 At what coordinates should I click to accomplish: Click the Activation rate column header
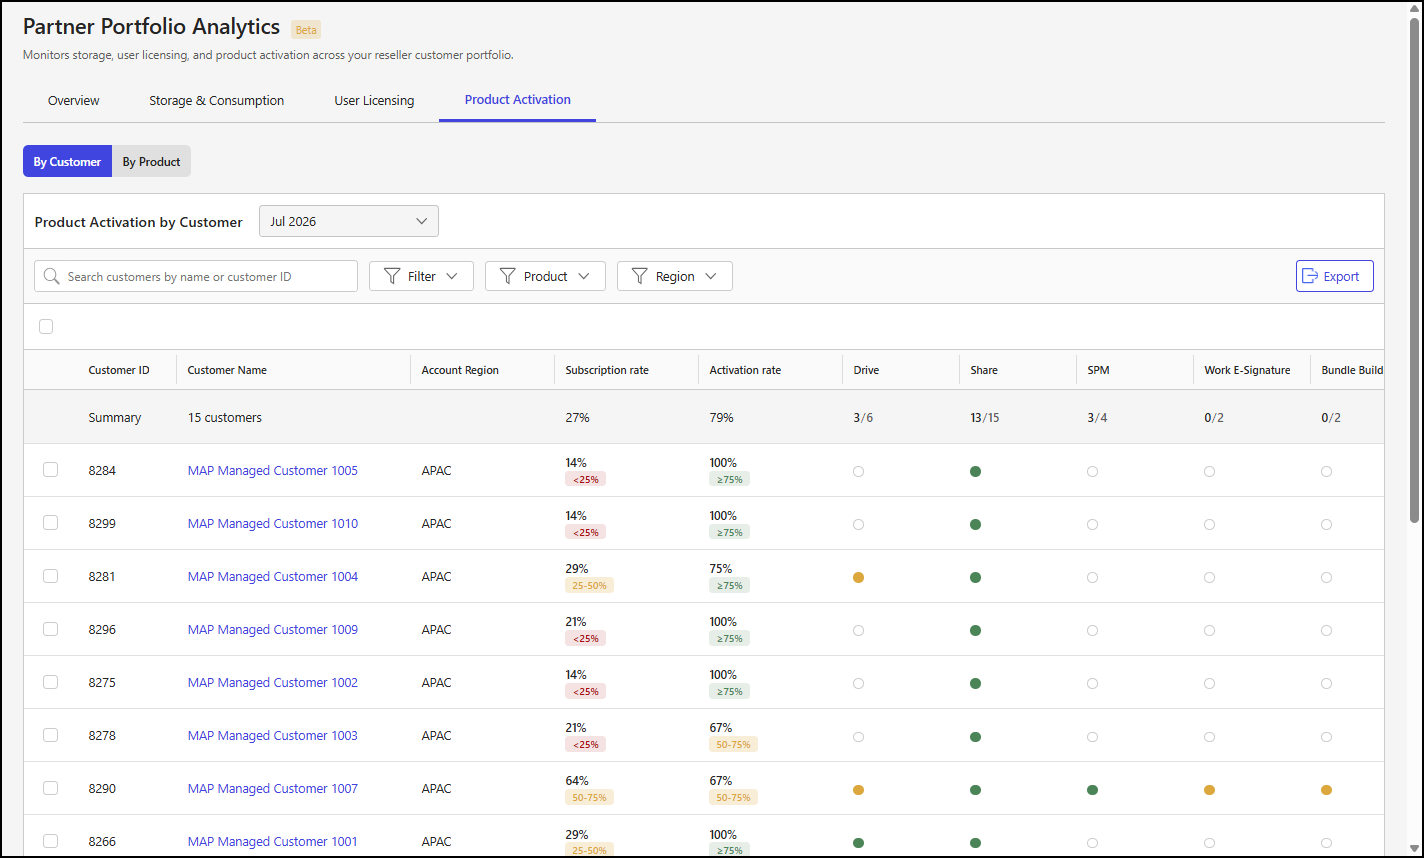pos(745,370)
